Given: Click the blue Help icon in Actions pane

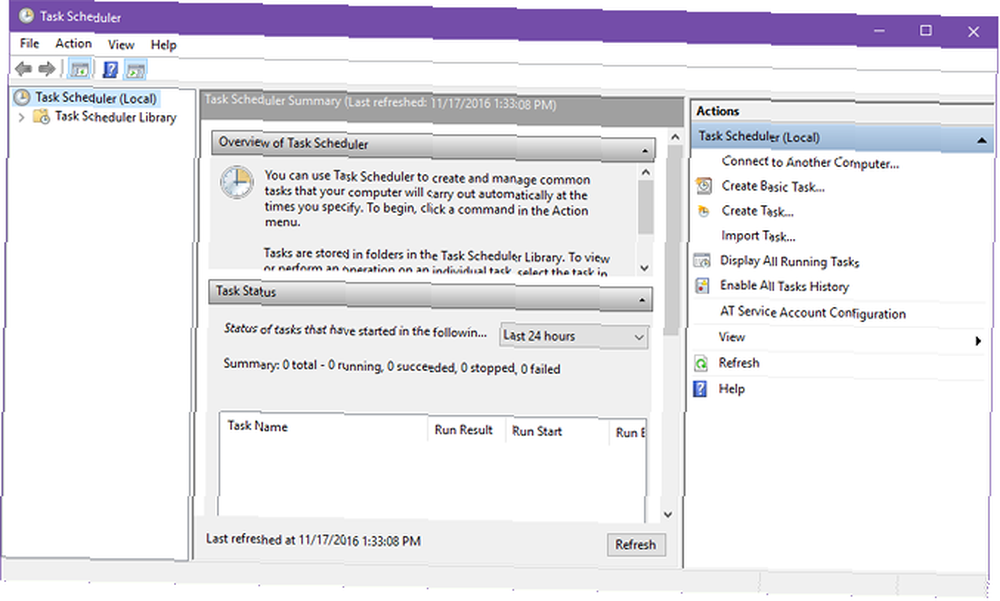Looking at the screenshot, I should pos(700,389).
